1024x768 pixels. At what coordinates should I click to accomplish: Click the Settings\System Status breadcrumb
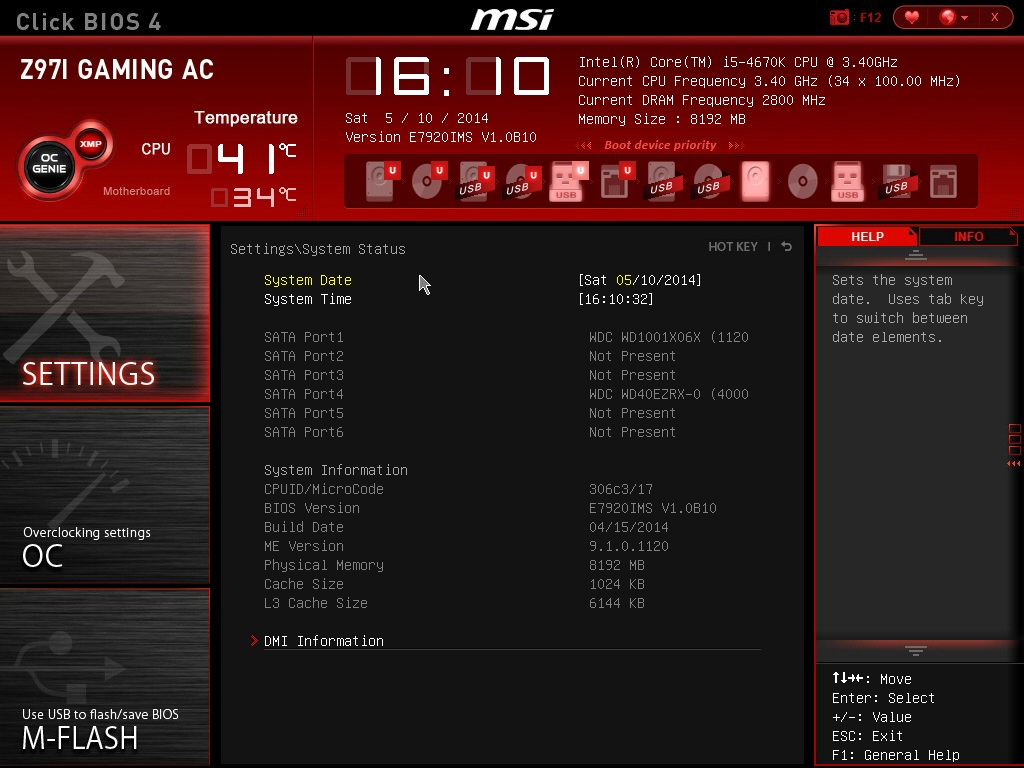coord(317,249)
